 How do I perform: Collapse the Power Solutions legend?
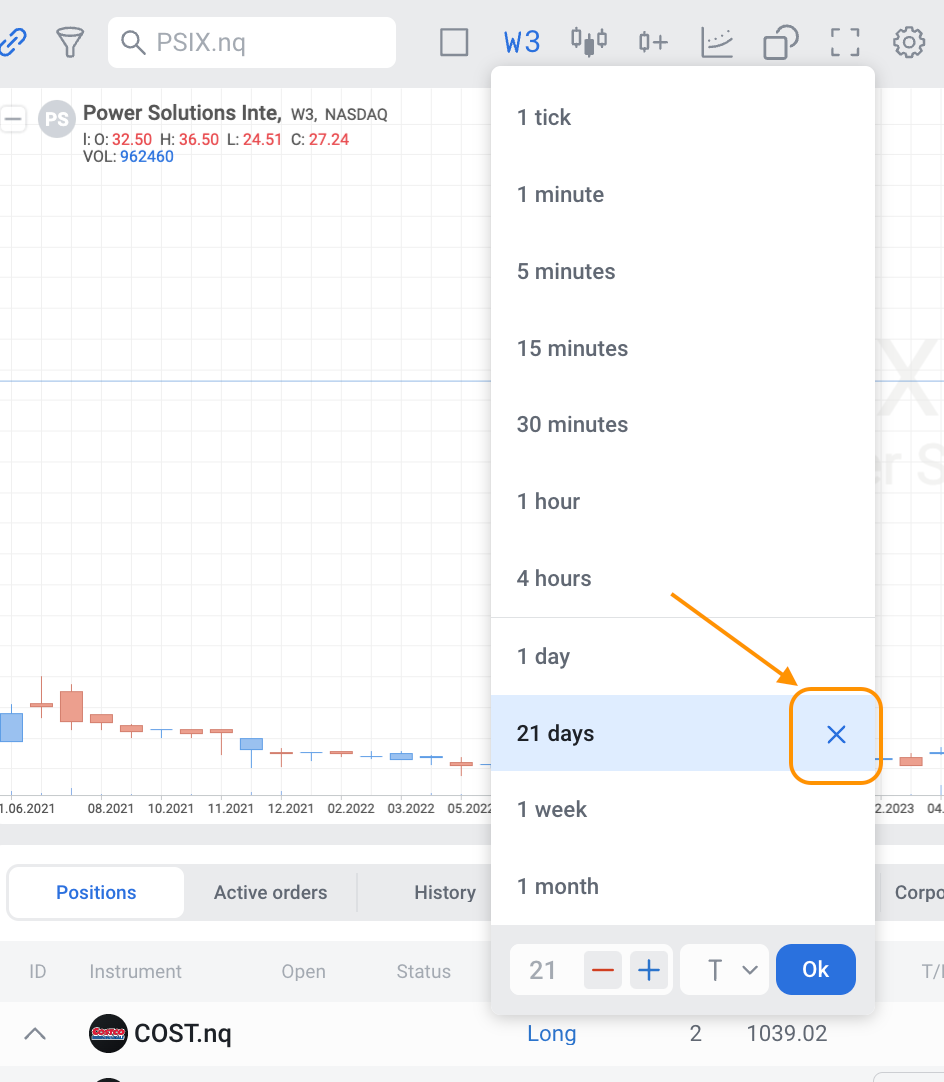click(14, 119)
